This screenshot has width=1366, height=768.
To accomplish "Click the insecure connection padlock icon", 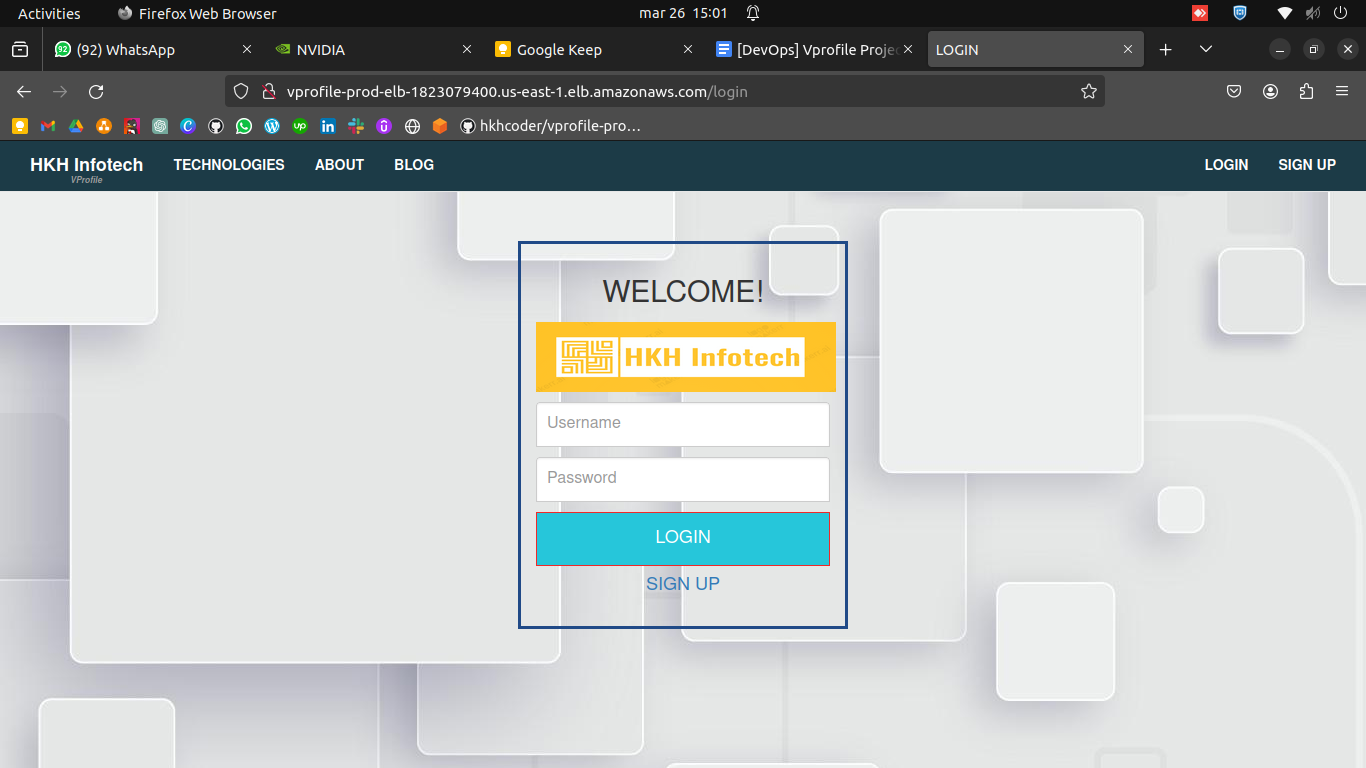I will (267, 91).
